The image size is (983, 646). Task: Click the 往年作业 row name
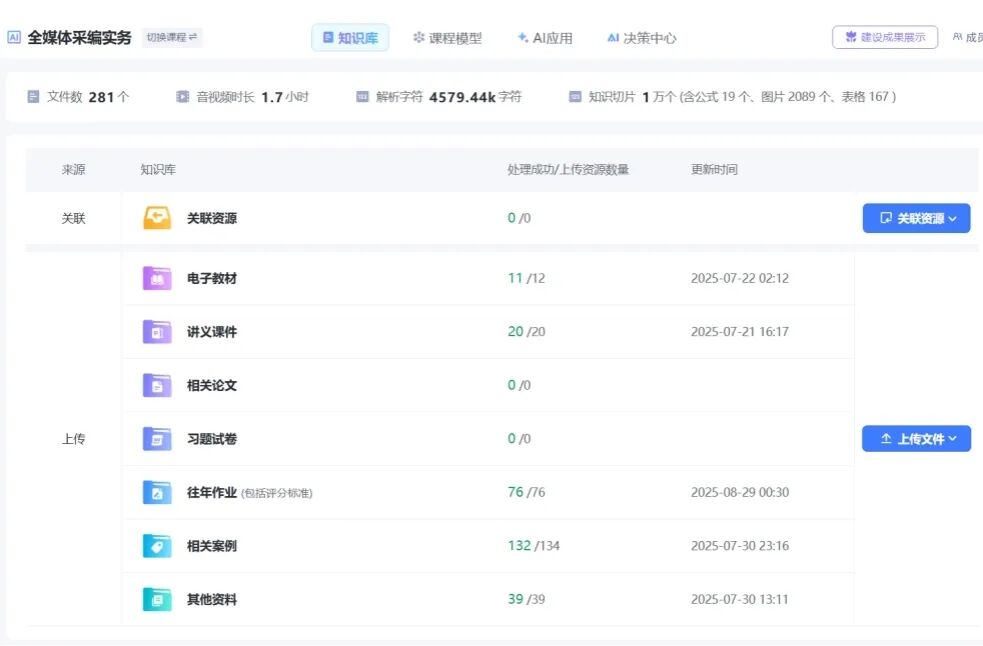(212, 492)
